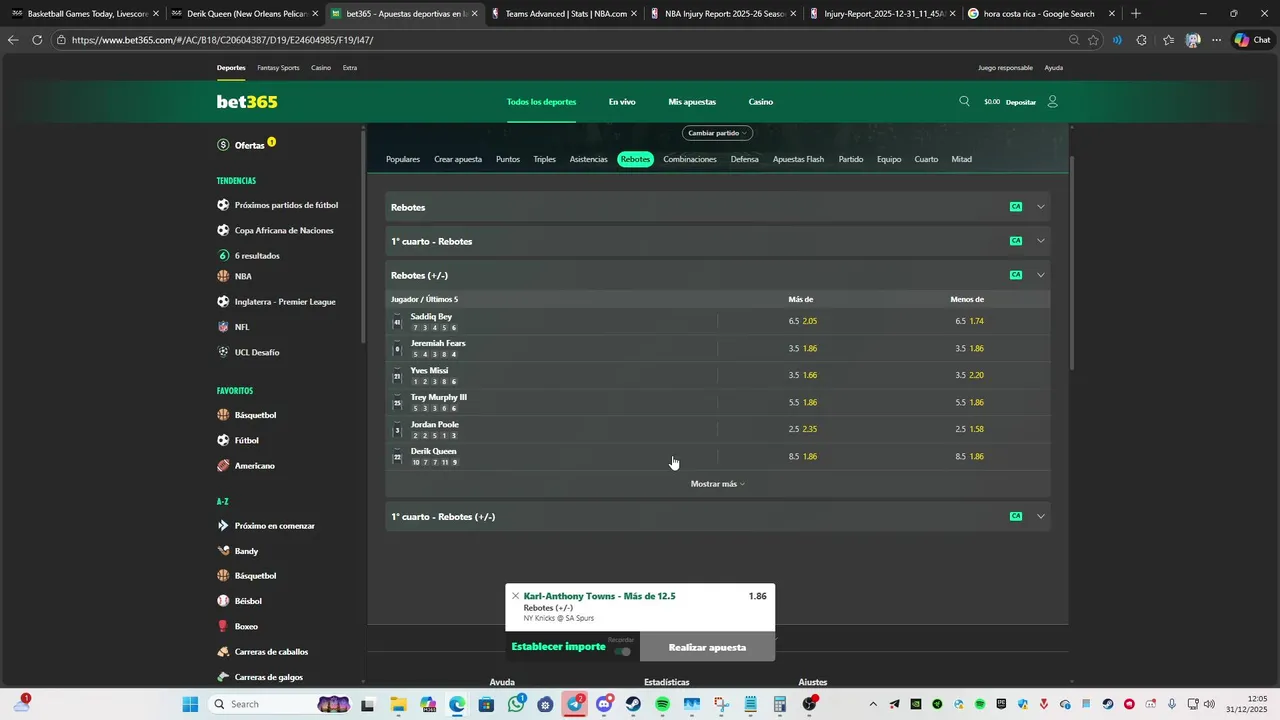Open the Bandy sport icon
Image resolution: width=1280 pixels, height=720 pixels.
tap(223, 551)
